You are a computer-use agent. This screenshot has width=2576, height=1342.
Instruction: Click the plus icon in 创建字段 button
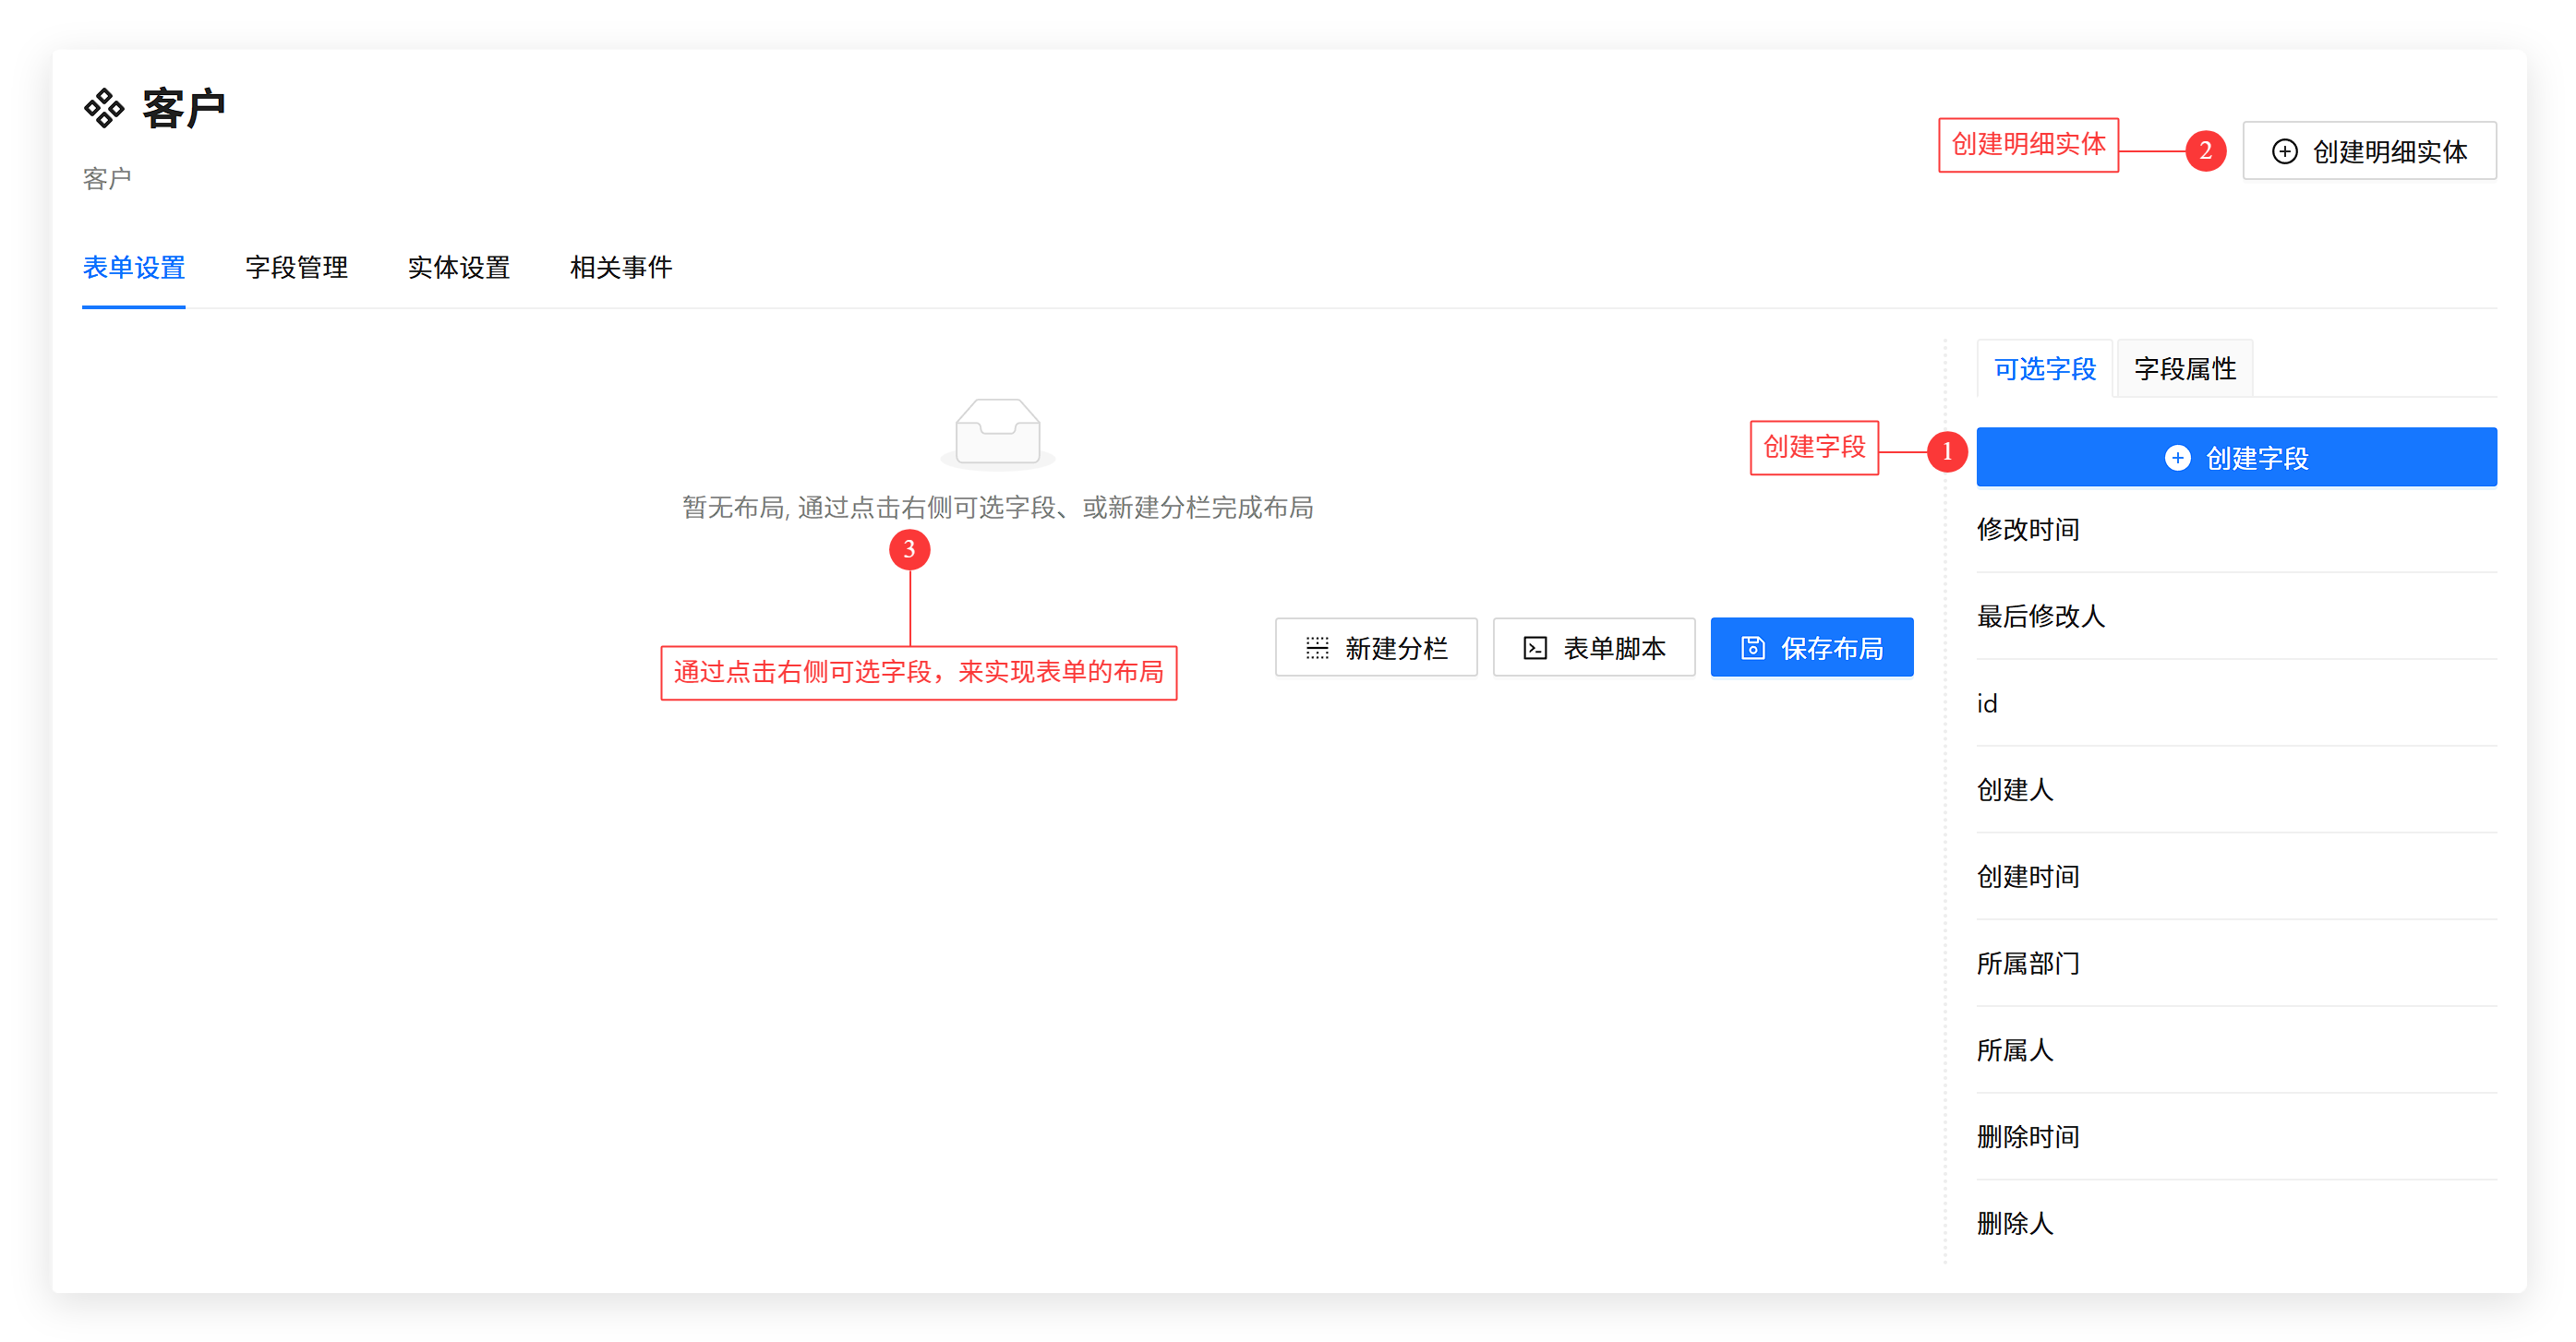click(x=2178, y=458)
